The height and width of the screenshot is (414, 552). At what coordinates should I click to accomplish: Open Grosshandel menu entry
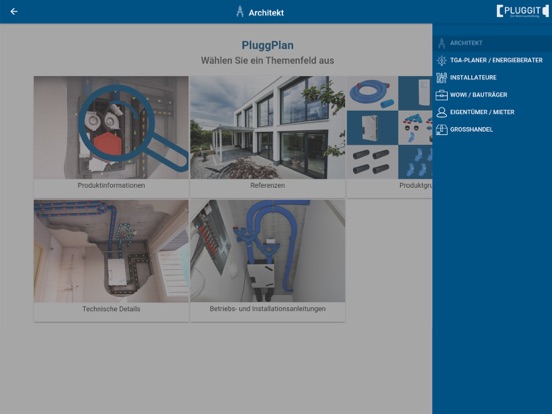[492, 129]
